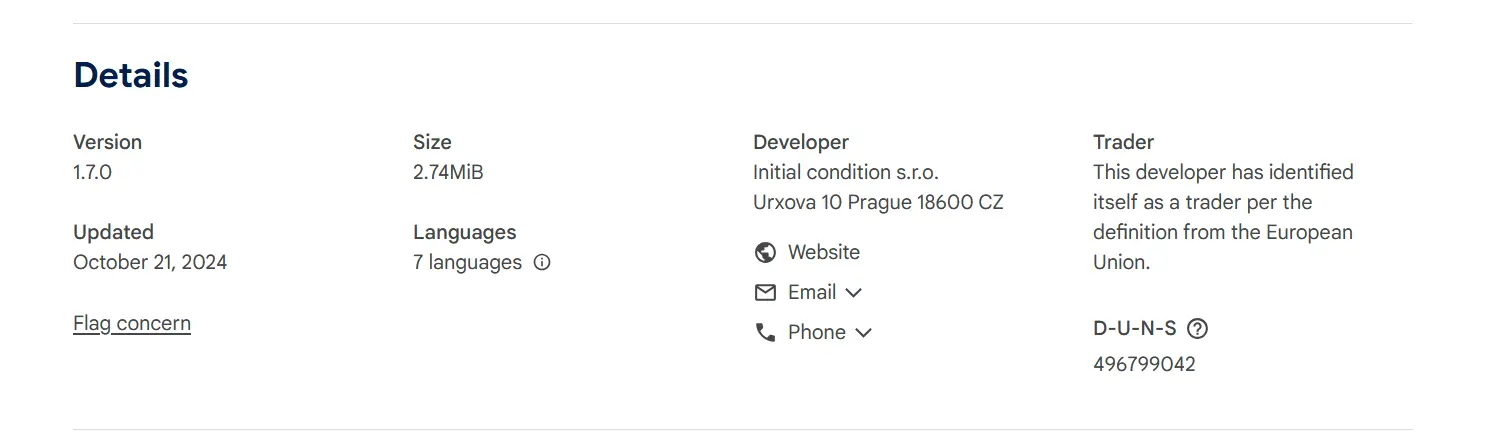The width and height of the screenshot is (1488, 436).
Task: Click the Email label text
Action: (811, 292)
